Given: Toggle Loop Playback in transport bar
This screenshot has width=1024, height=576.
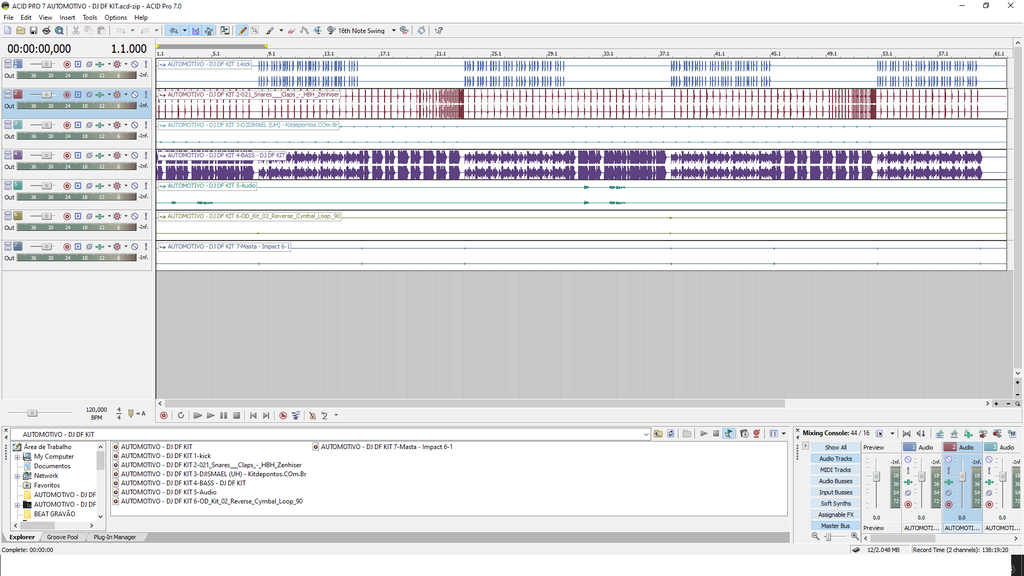Looking at the screenshot, I should (181, 415).
